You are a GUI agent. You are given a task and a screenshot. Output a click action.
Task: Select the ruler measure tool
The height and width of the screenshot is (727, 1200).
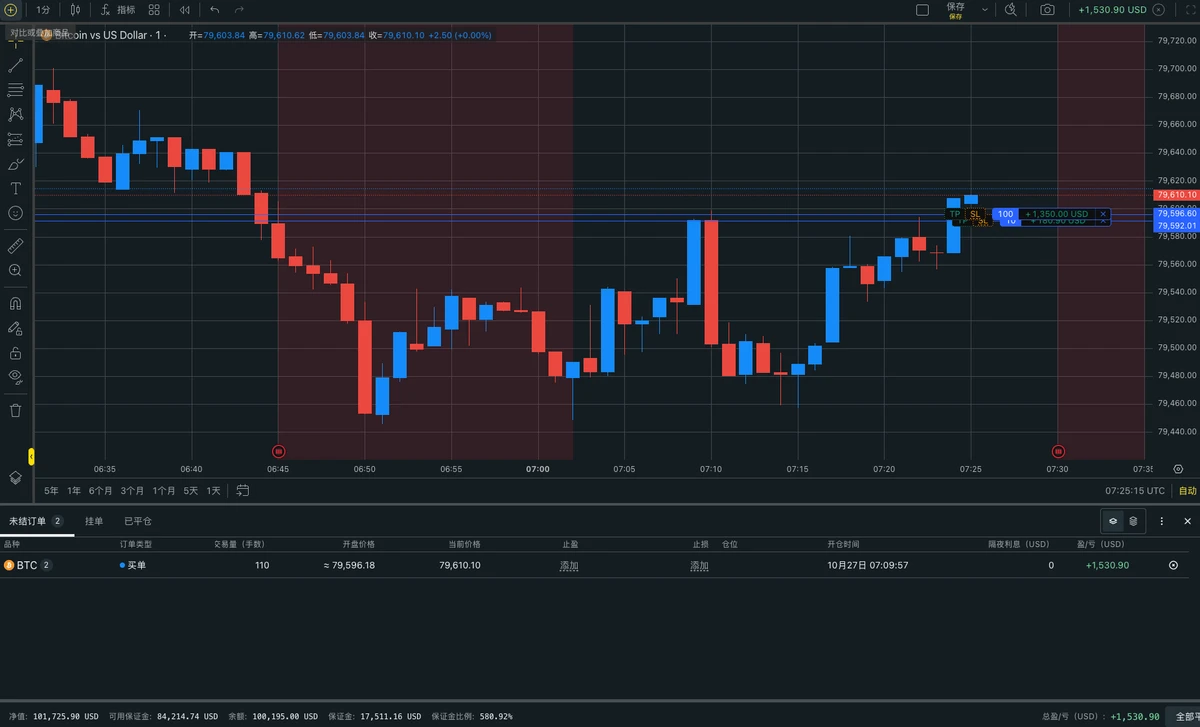point(15,245)
